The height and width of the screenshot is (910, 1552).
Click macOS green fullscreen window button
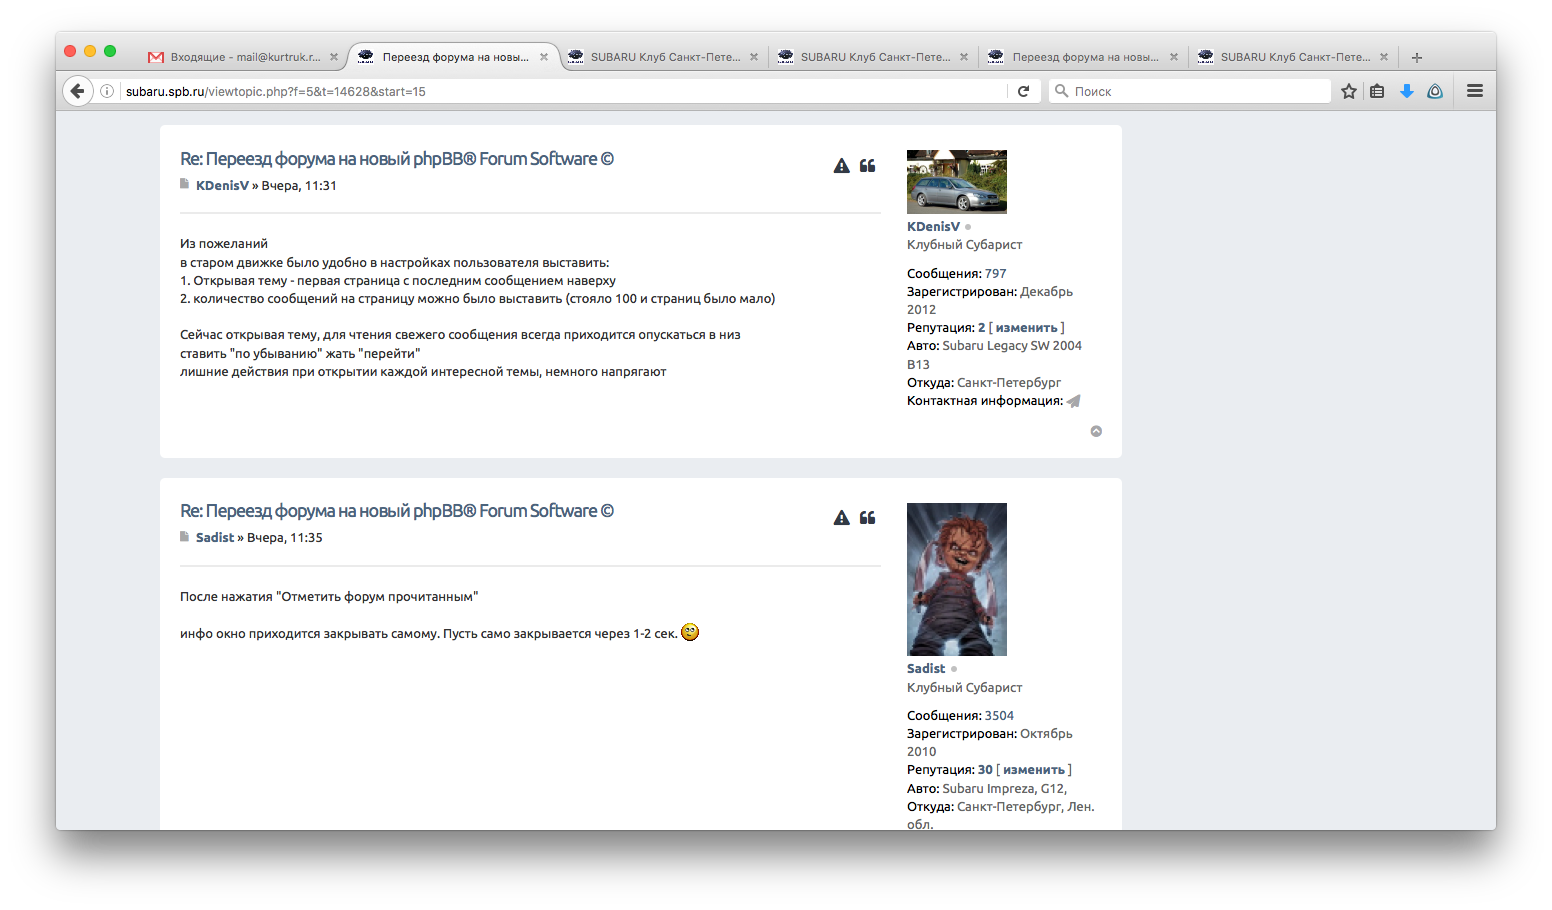pos(110,51)
